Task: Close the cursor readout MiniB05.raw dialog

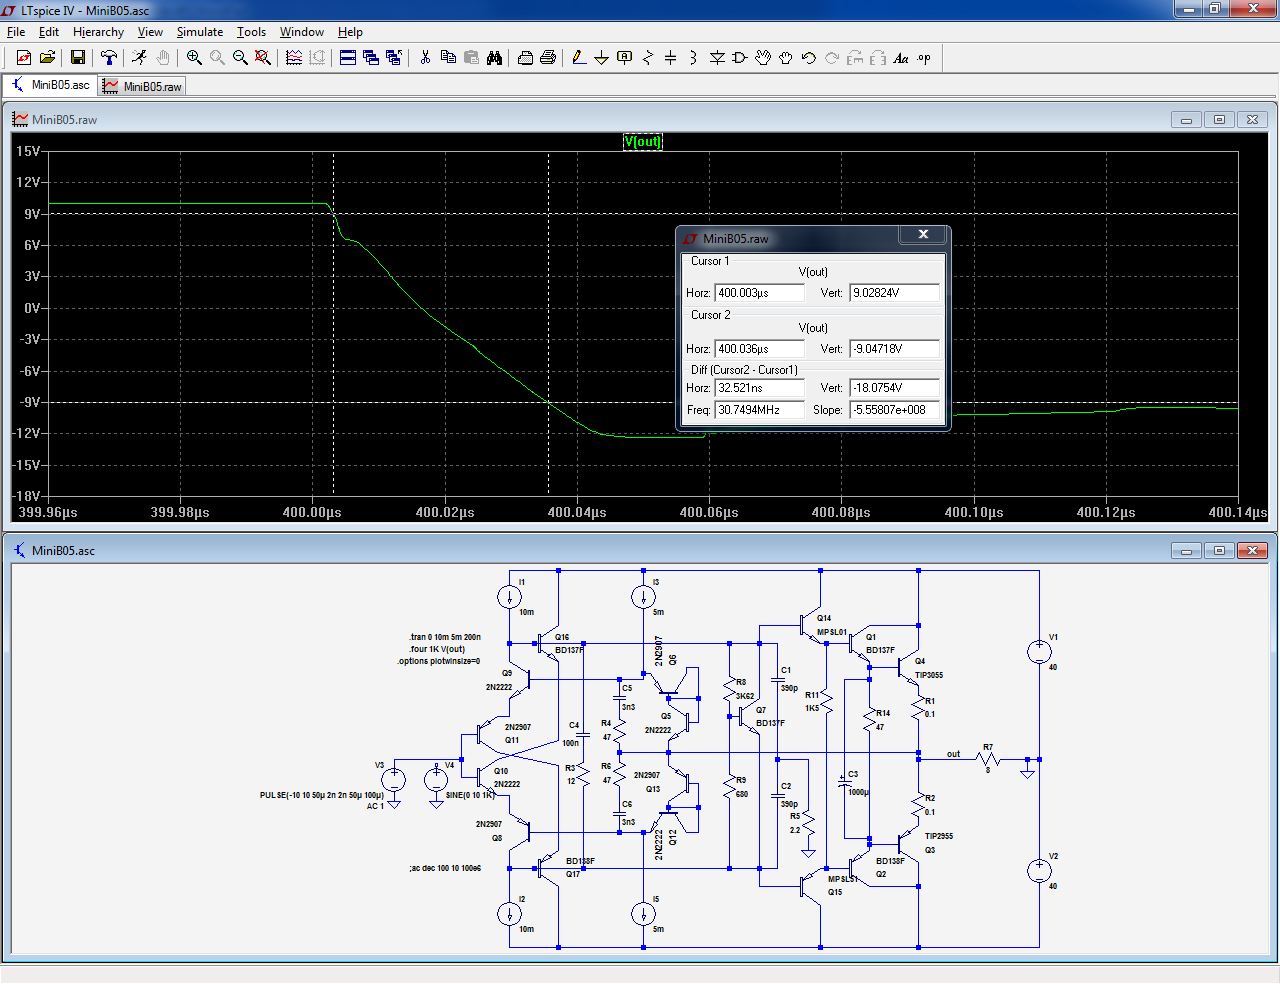Action: 923,234
